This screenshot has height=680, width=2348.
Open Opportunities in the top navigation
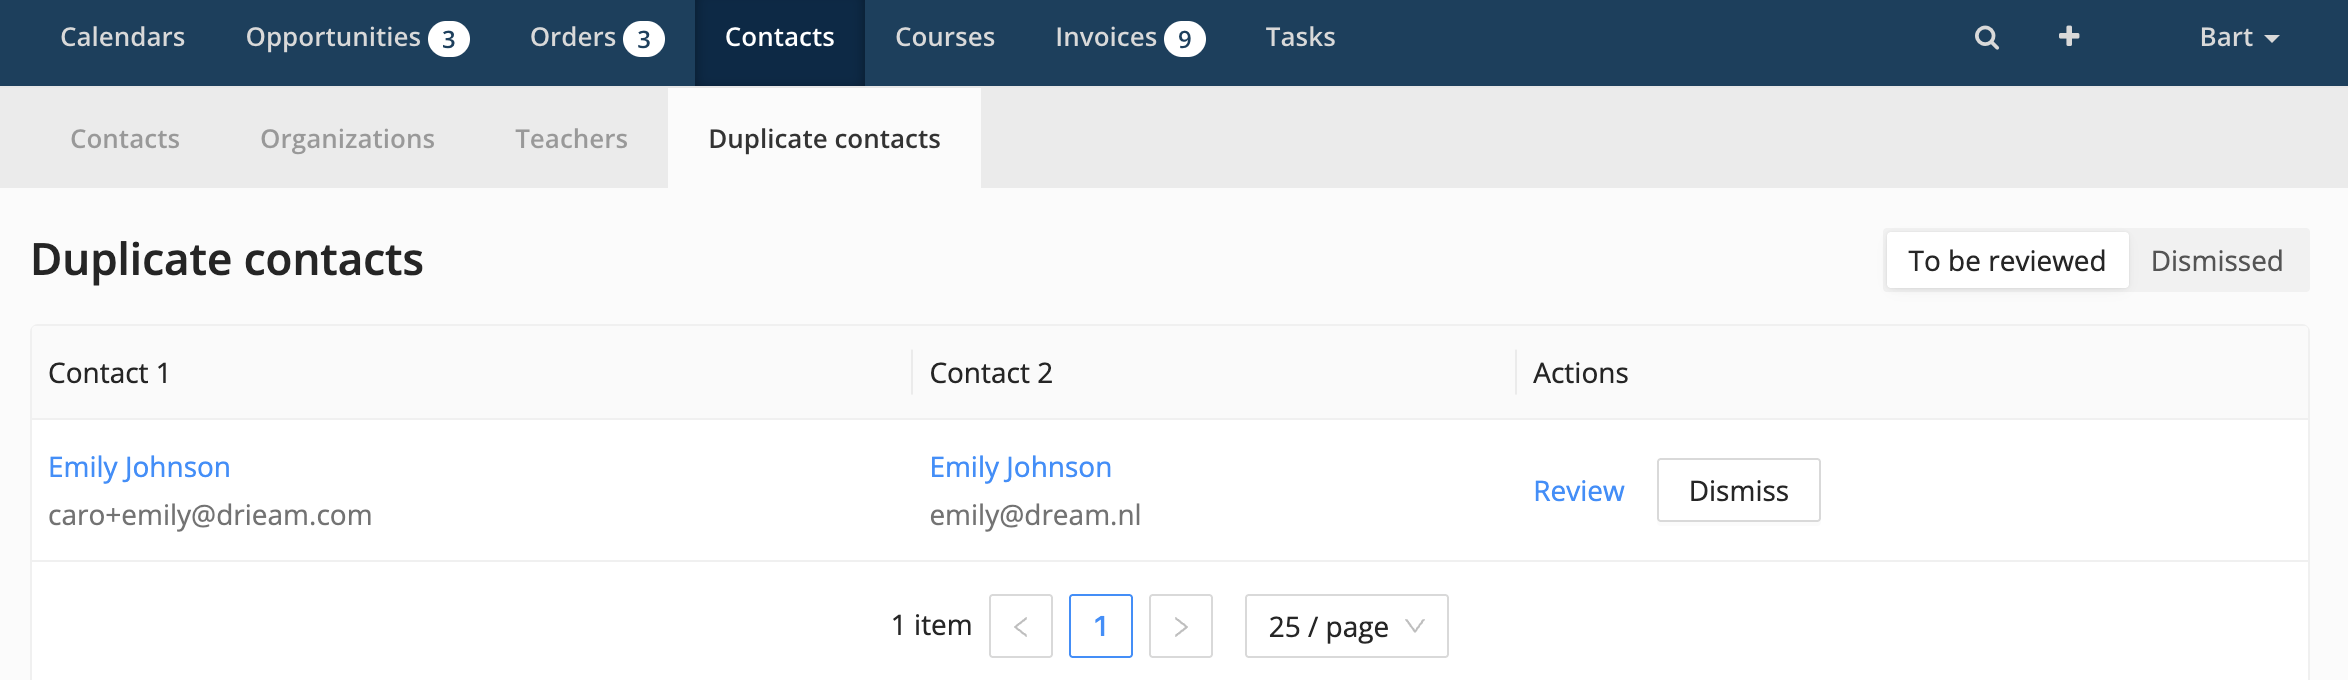(x=357, y=38)
